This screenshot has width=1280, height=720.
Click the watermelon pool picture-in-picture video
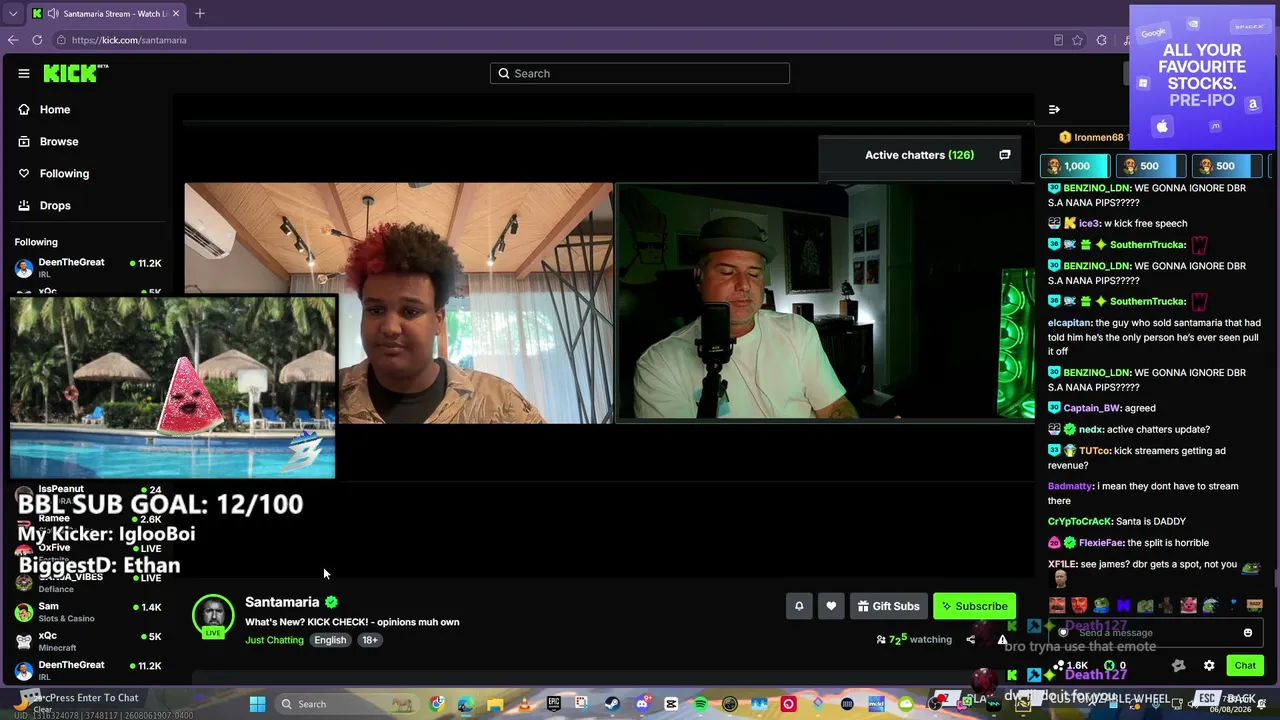point(173,388)
